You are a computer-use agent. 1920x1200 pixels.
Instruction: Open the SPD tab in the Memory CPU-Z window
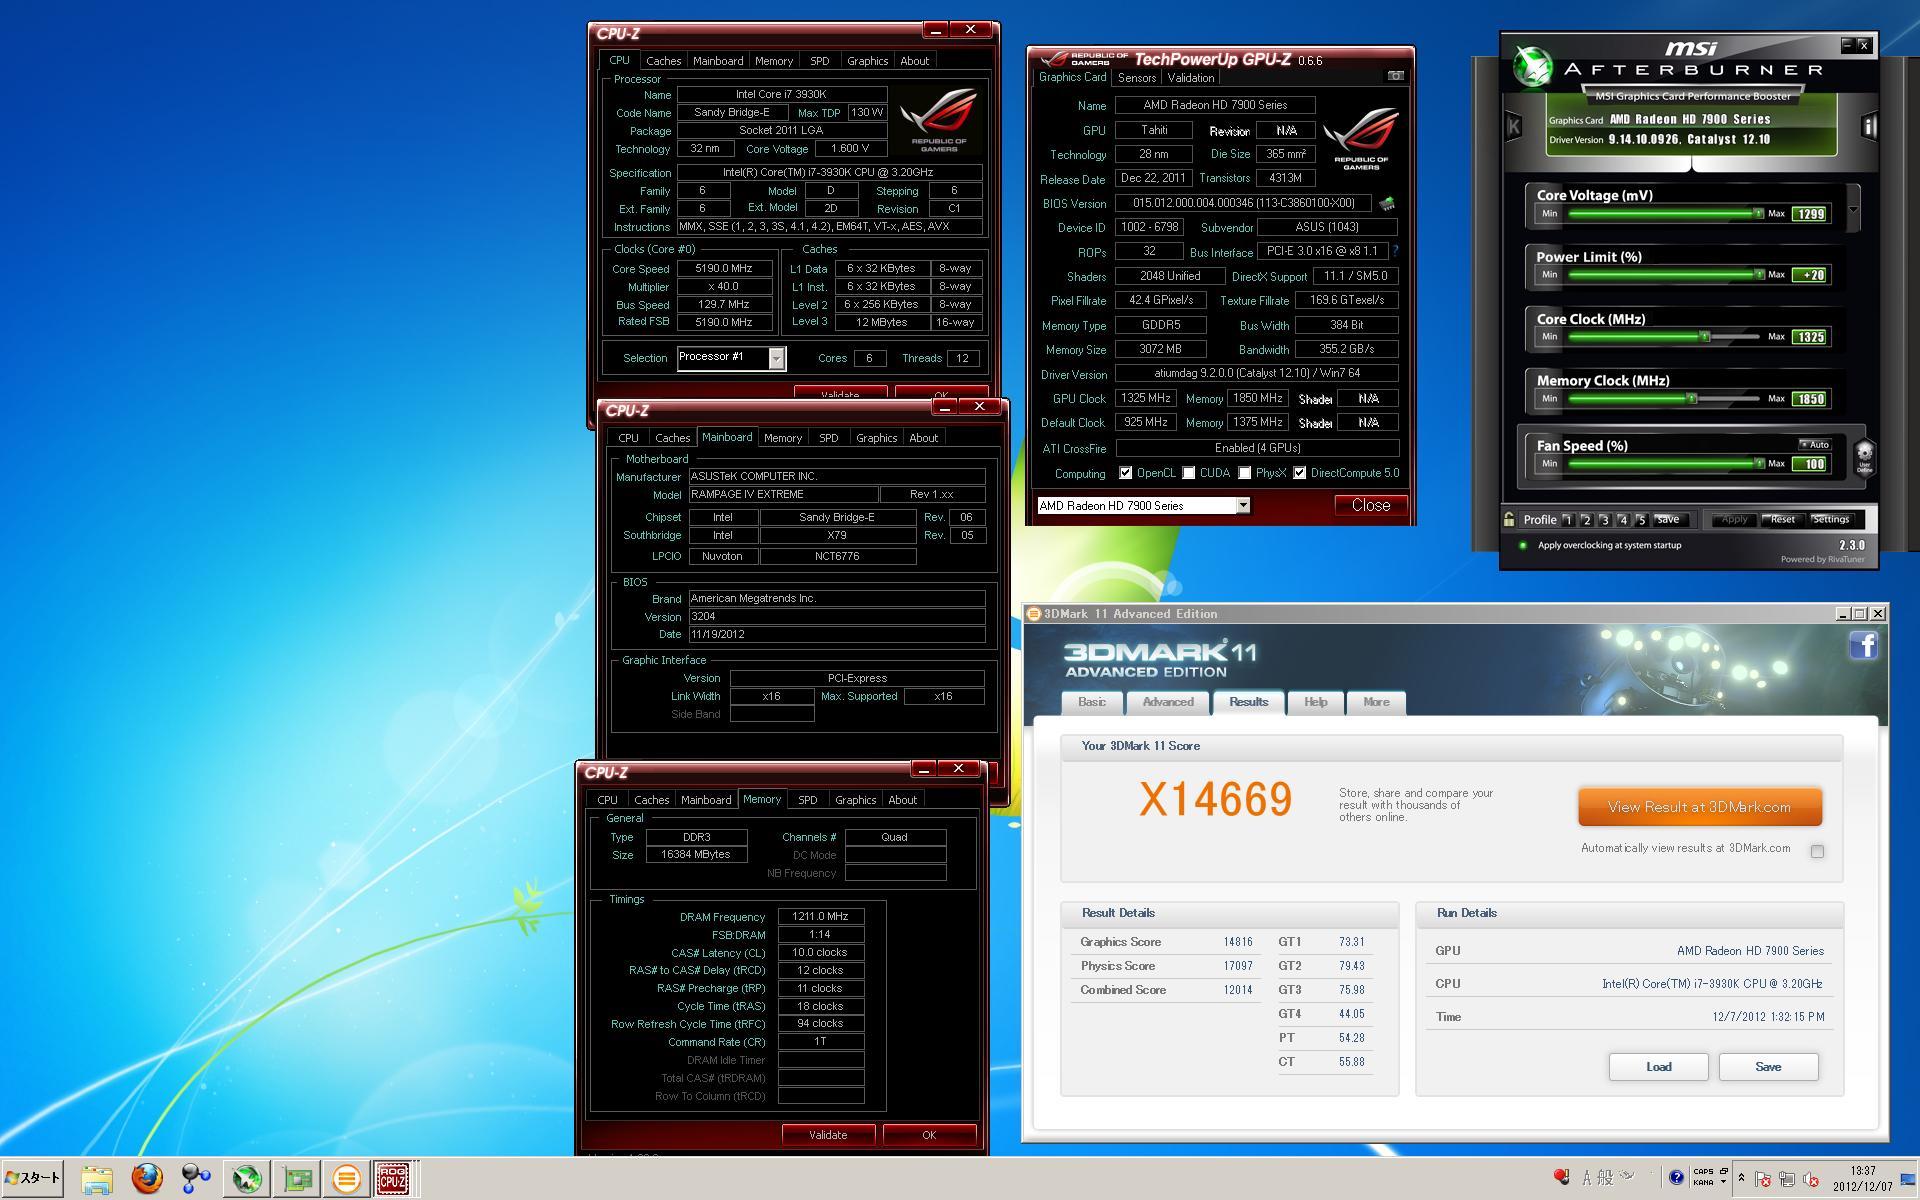808,800
